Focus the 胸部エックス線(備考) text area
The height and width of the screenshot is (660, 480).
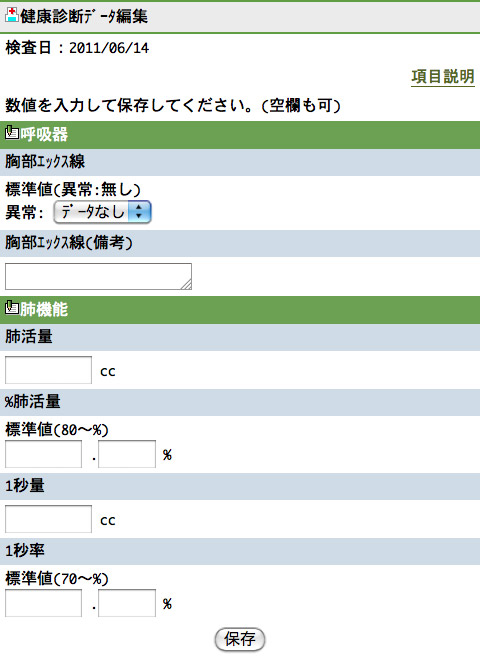(99, 277)
